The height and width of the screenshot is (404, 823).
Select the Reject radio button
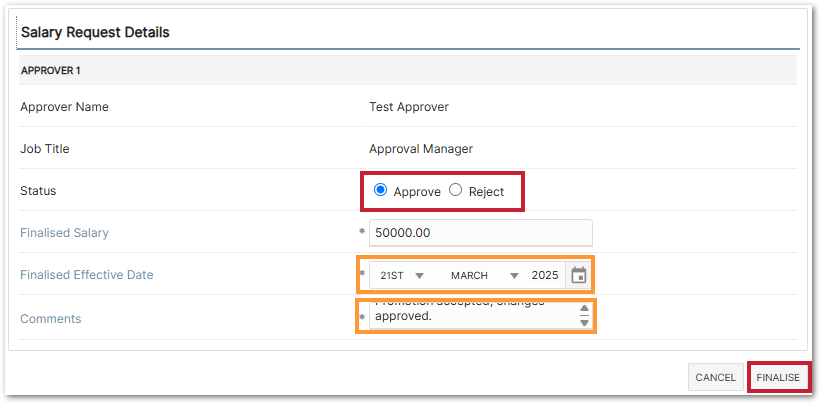point(456,191)
